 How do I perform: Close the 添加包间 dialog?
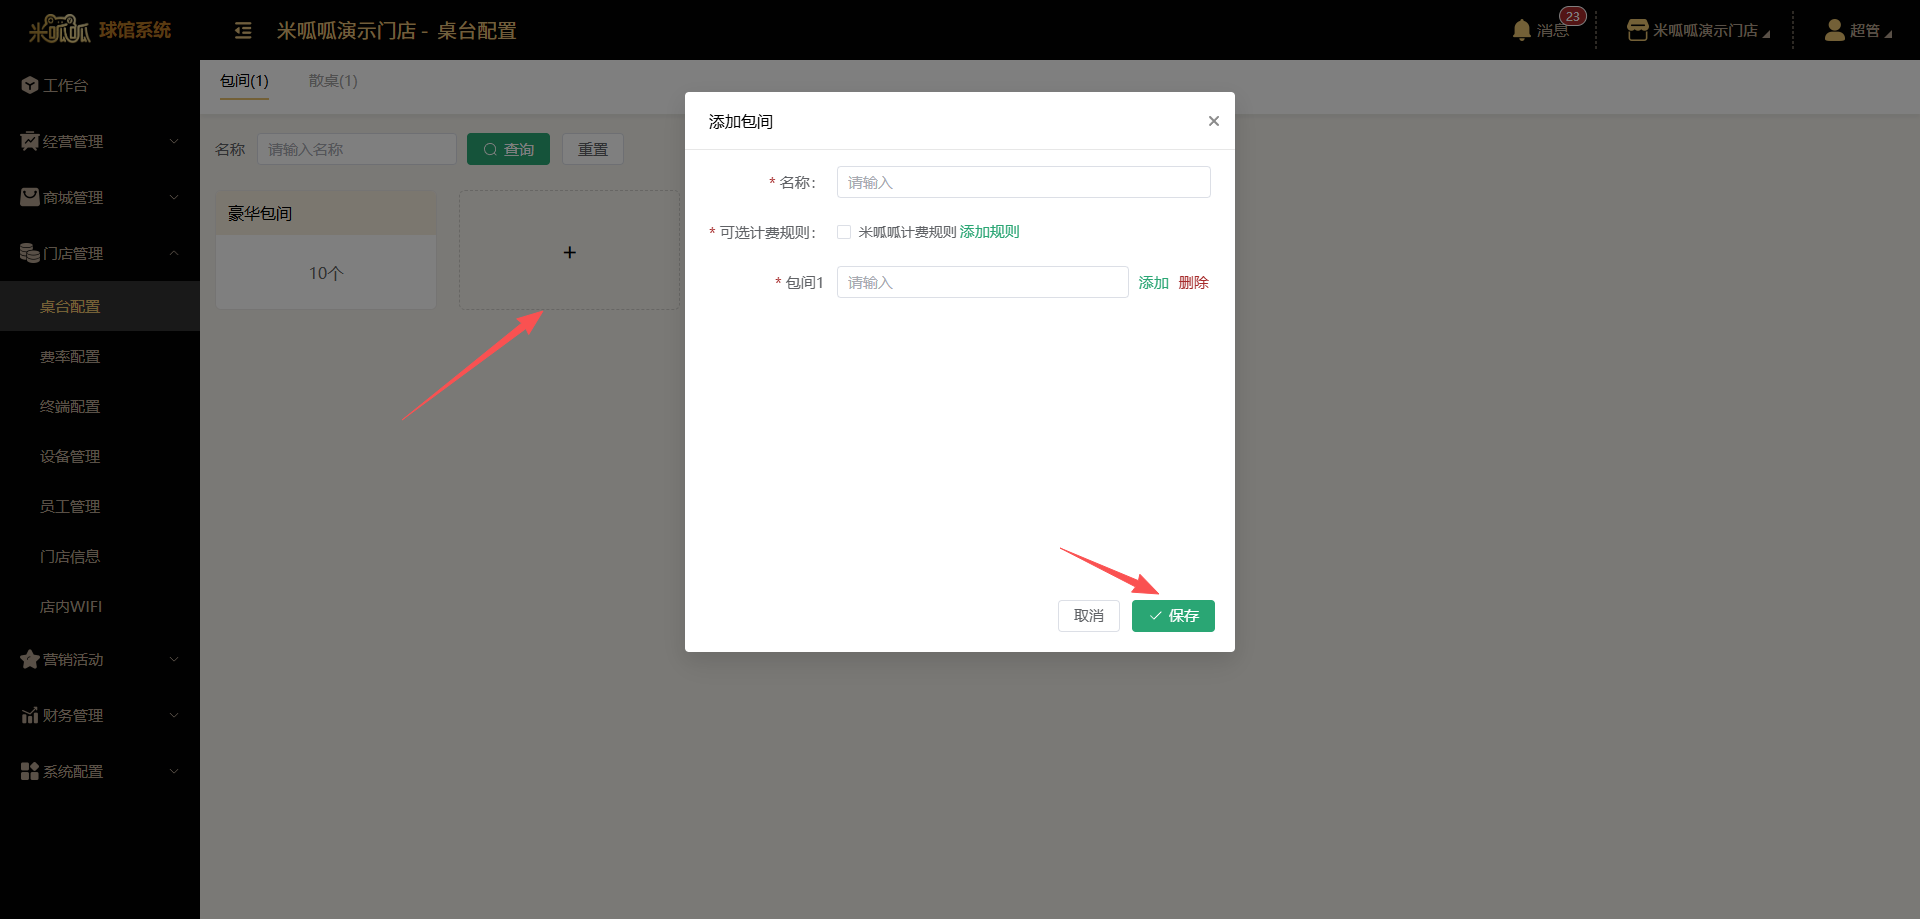coord(1213,121)
